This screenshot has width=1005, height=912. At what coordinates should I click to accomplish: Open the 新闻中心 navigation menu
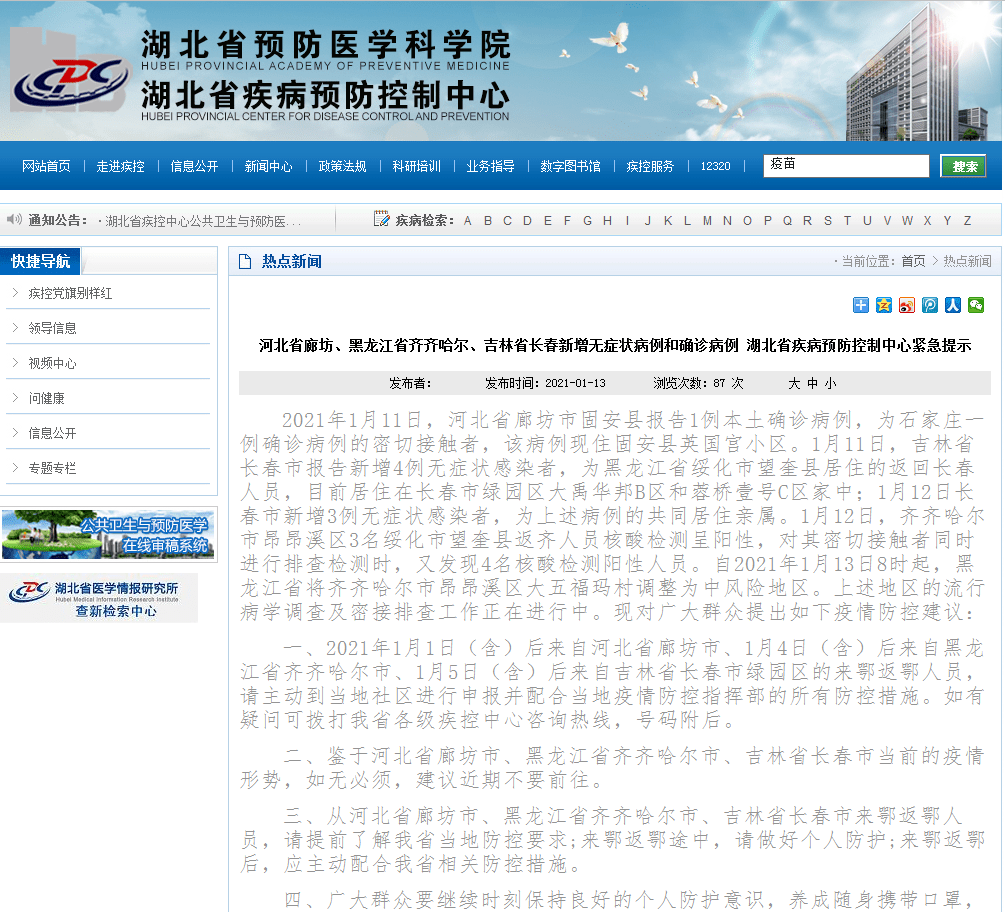(267, 167)
